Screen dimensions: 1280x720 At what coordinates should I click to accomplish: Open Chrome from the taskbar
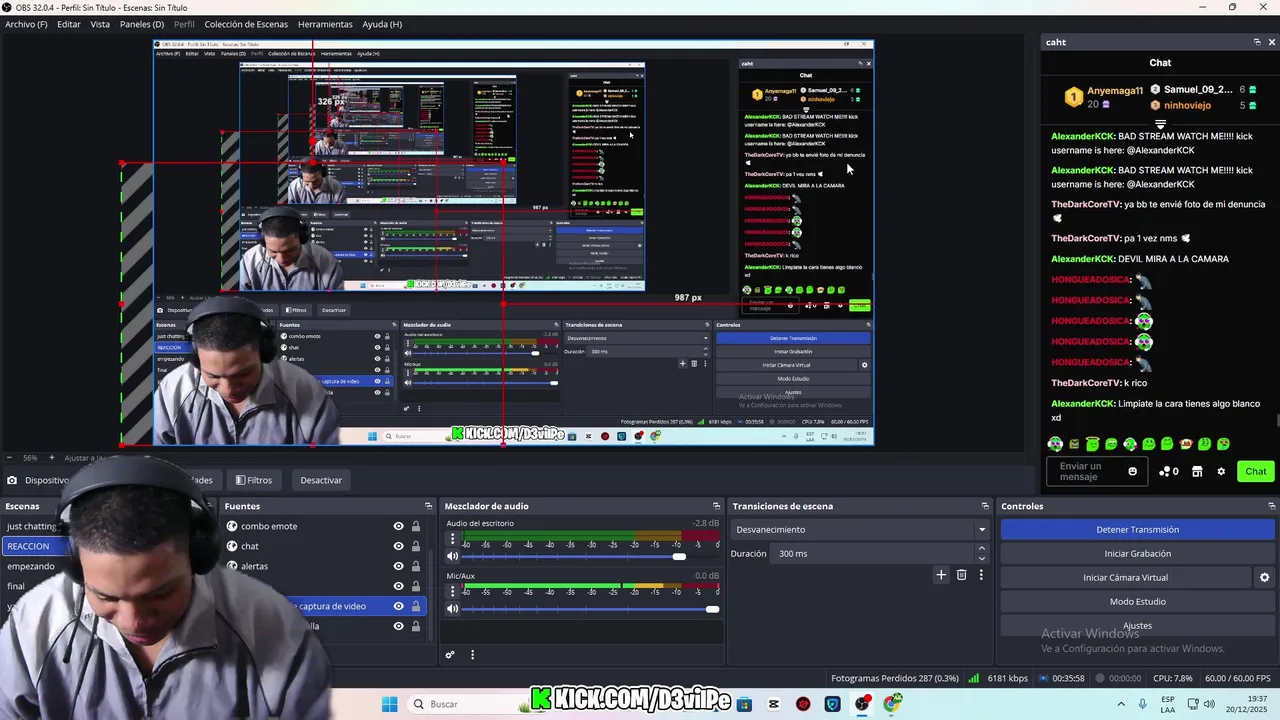click(x=892, y=704)
